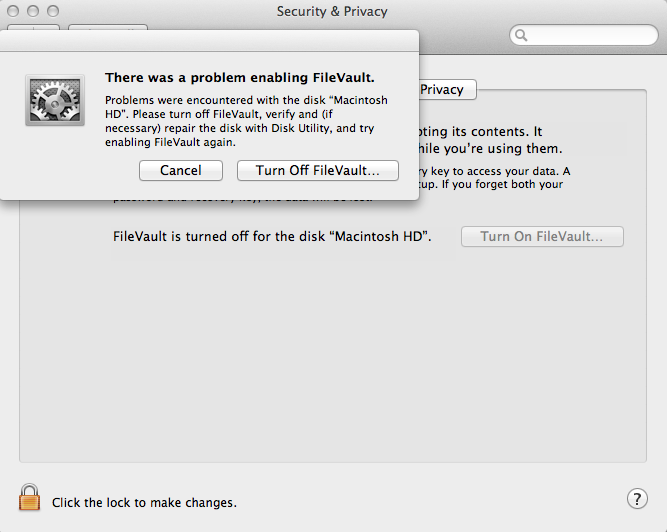Click 'FileVault is turned off' status text
Image resolution: width=667 pixels, height=532 pixels.
pos(272,236)
